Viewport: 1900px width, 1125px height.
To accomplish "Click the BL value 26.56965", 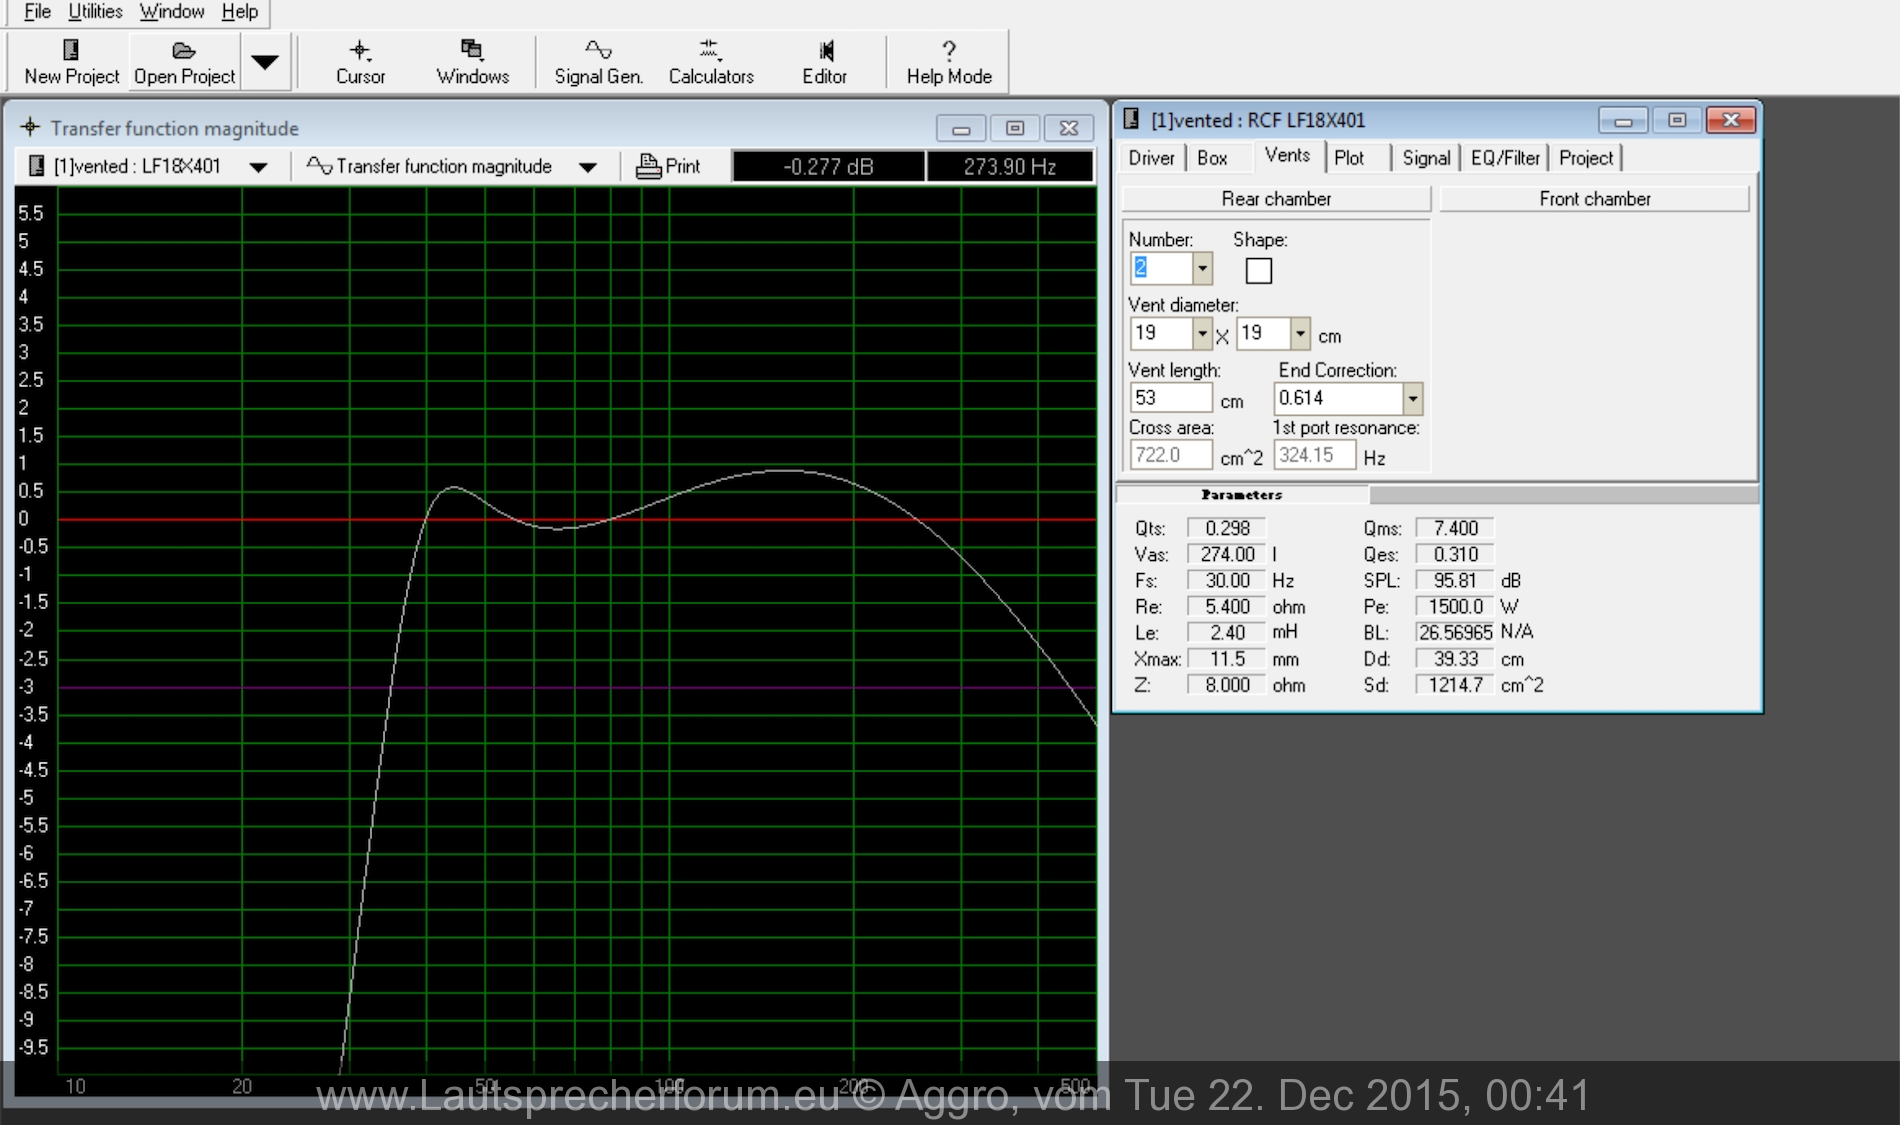I will (x=1455, y=632).
